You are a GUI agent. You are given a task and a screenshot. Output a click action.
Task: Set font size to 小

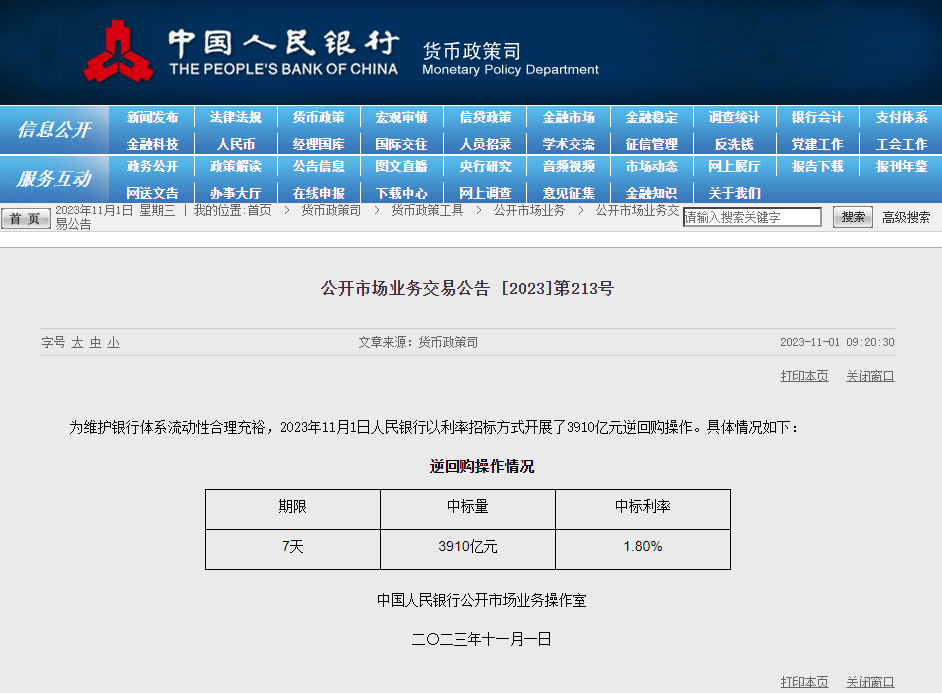[x=114, y=342]
